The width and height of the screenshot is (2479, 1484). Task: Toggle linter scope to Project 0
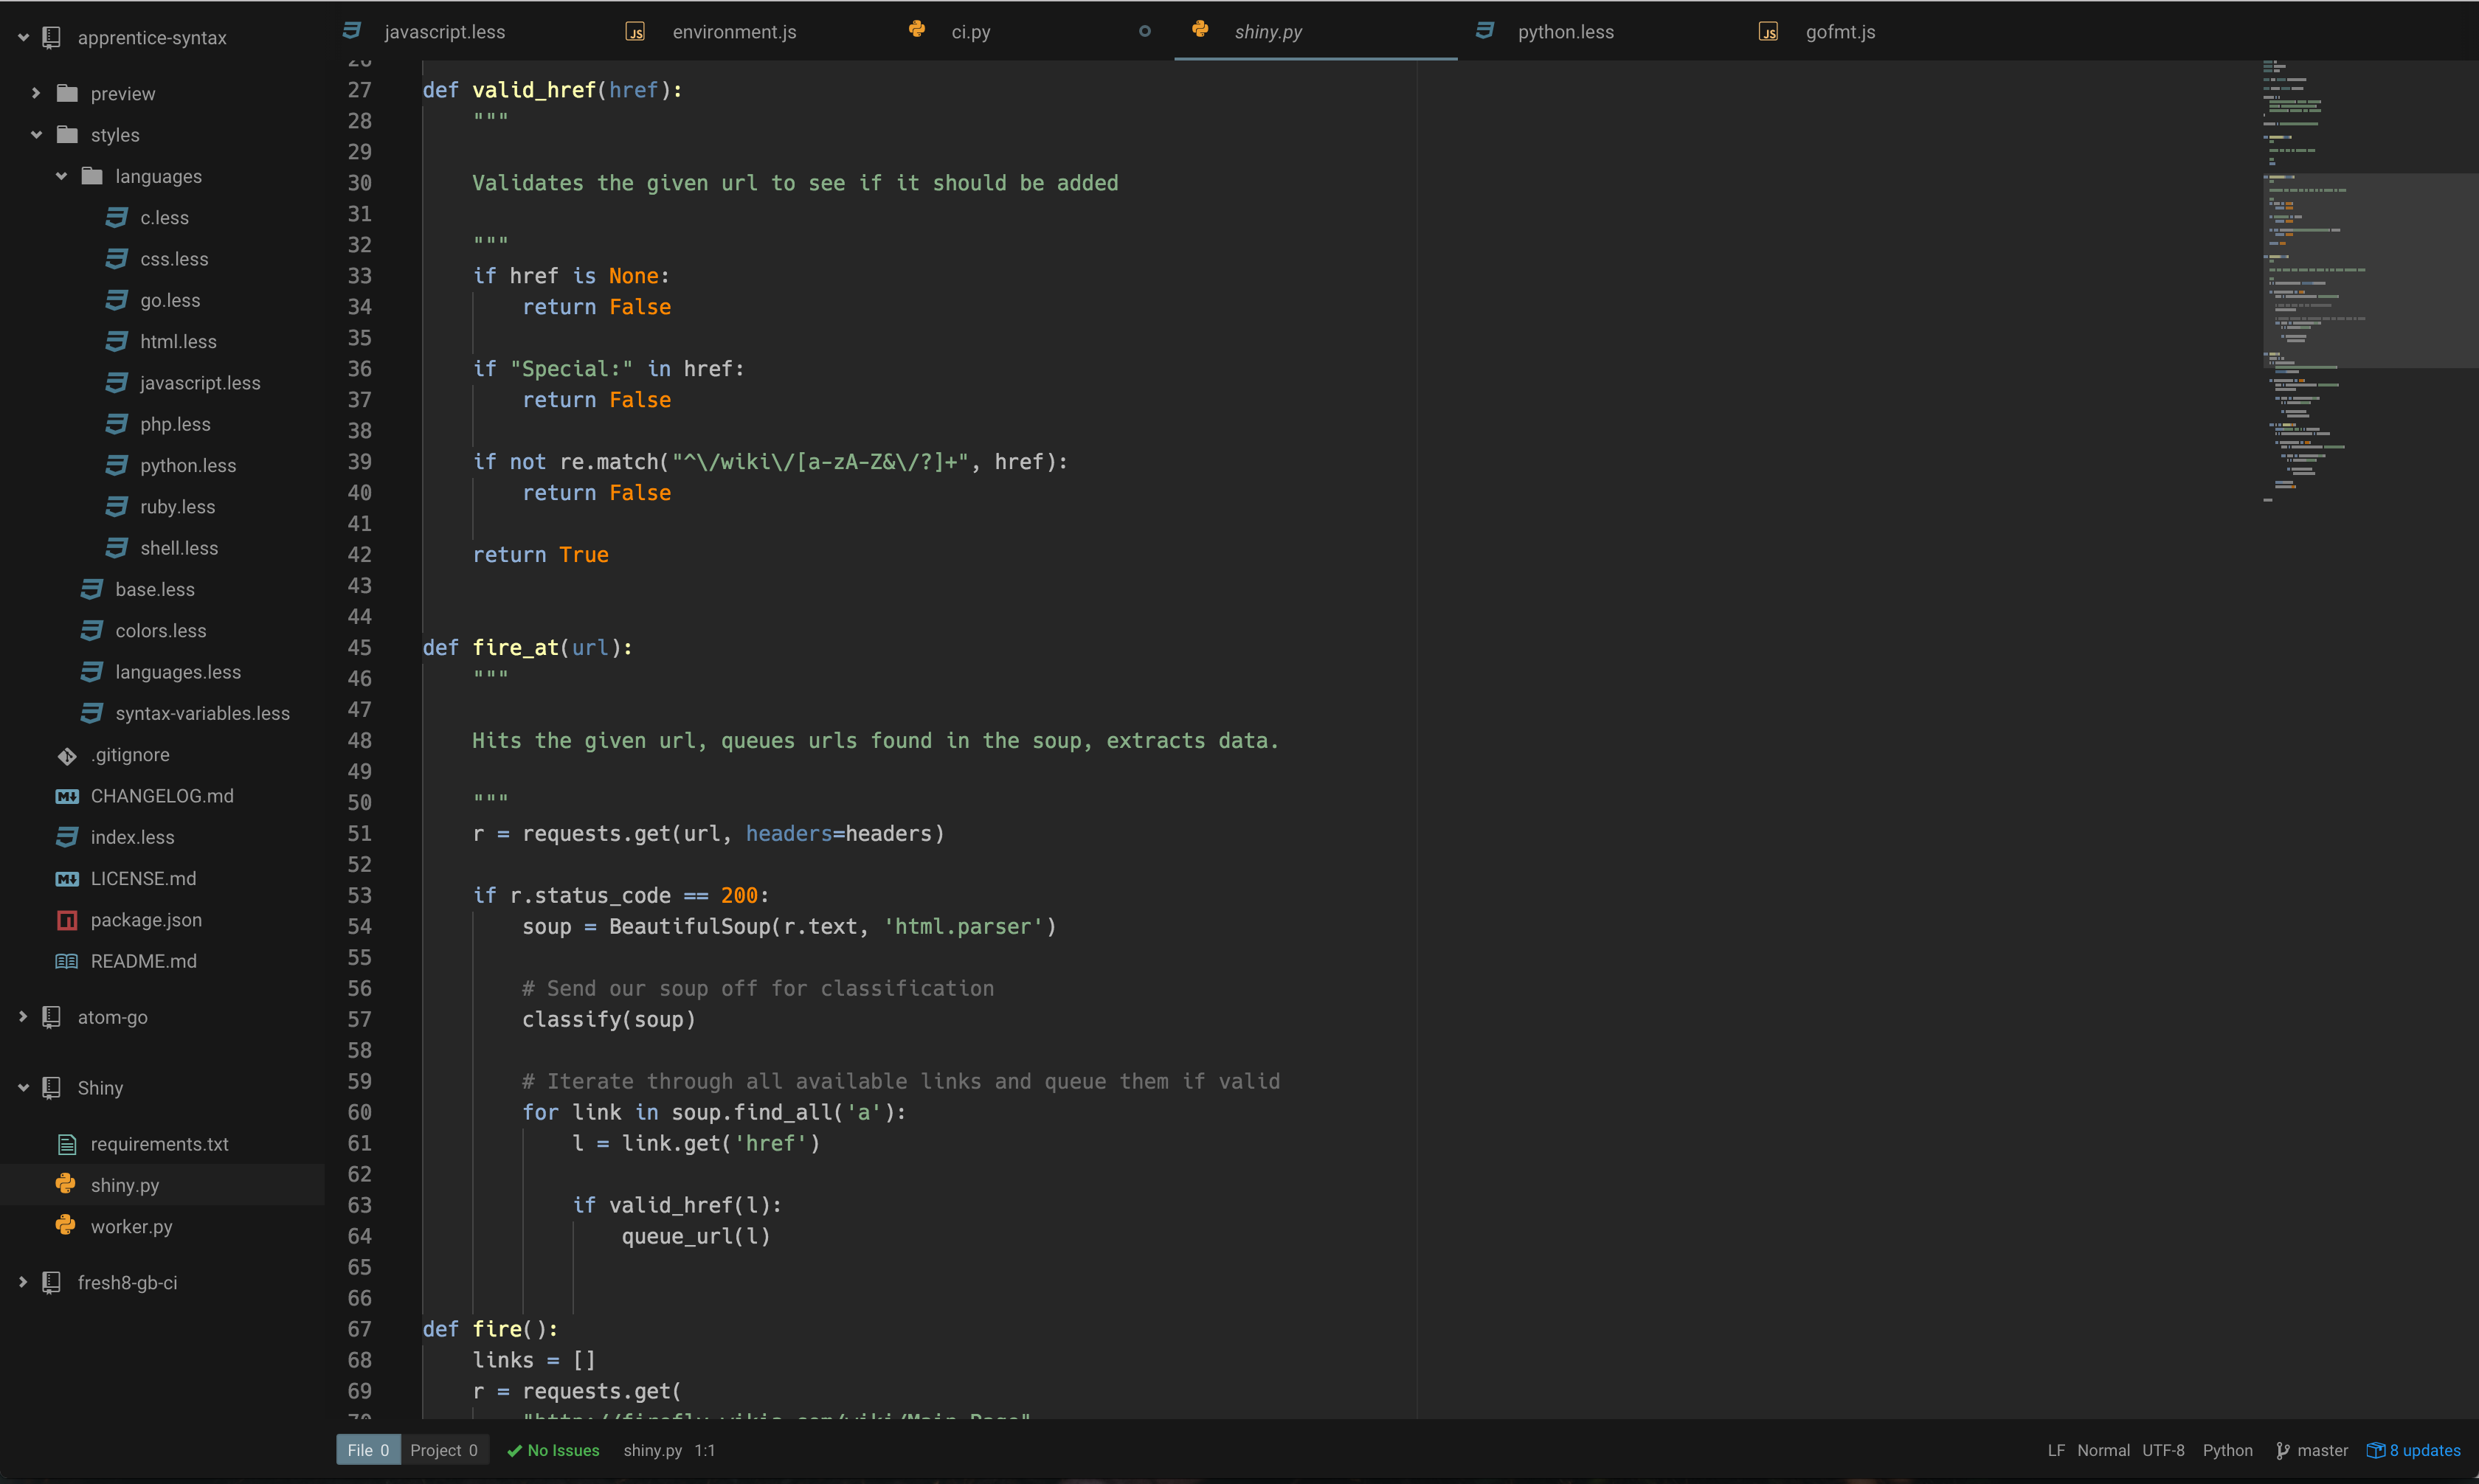click(444, 1451)
